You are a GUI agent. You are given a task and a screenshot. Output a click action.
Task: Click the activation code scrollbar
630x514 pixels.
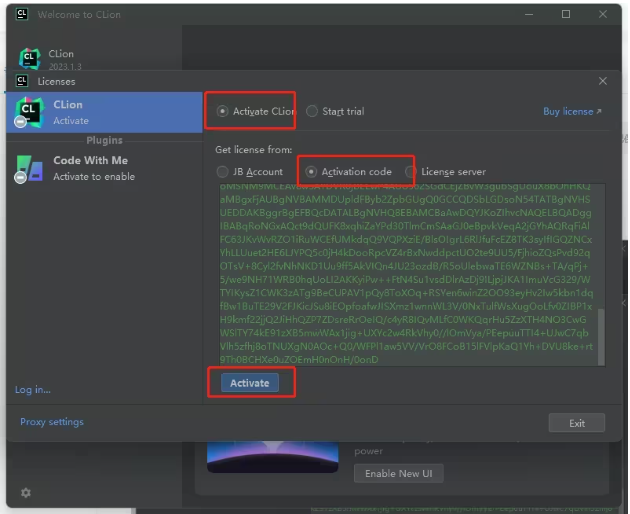[601, 337]
